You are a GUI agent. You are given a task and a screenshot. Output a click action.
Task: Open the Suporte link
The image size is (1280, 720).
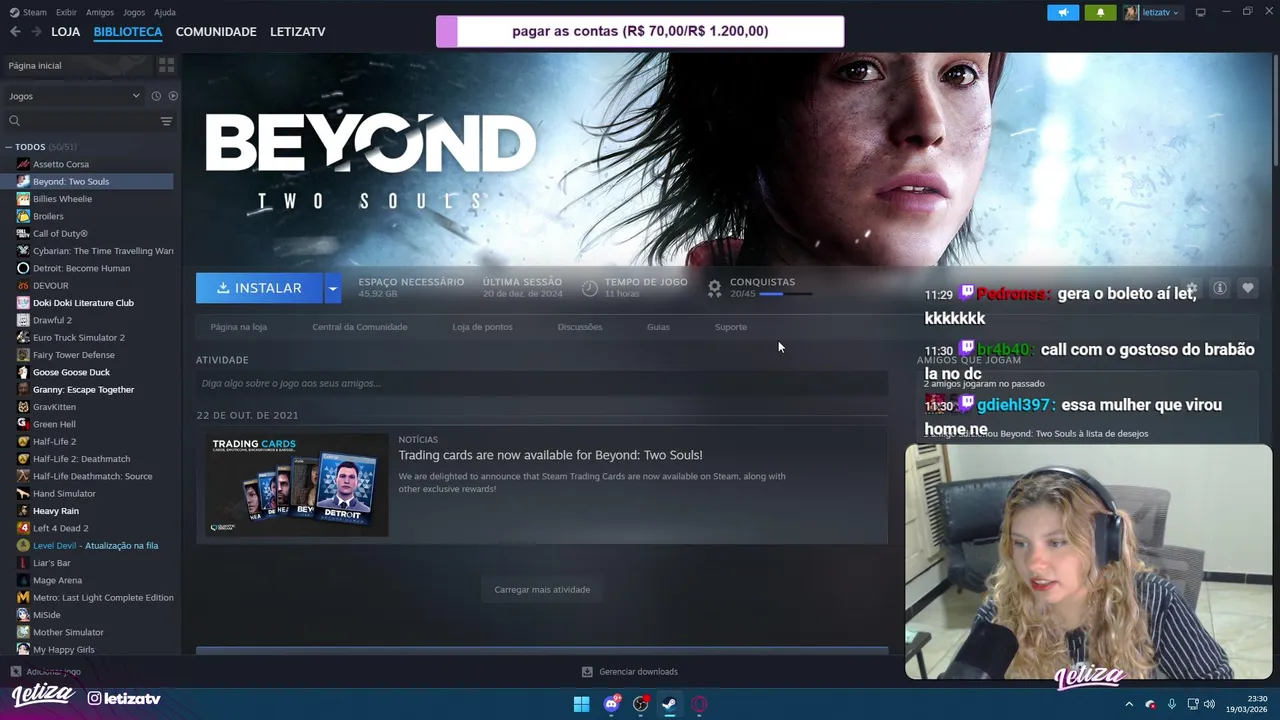click(x=731, y=327)
